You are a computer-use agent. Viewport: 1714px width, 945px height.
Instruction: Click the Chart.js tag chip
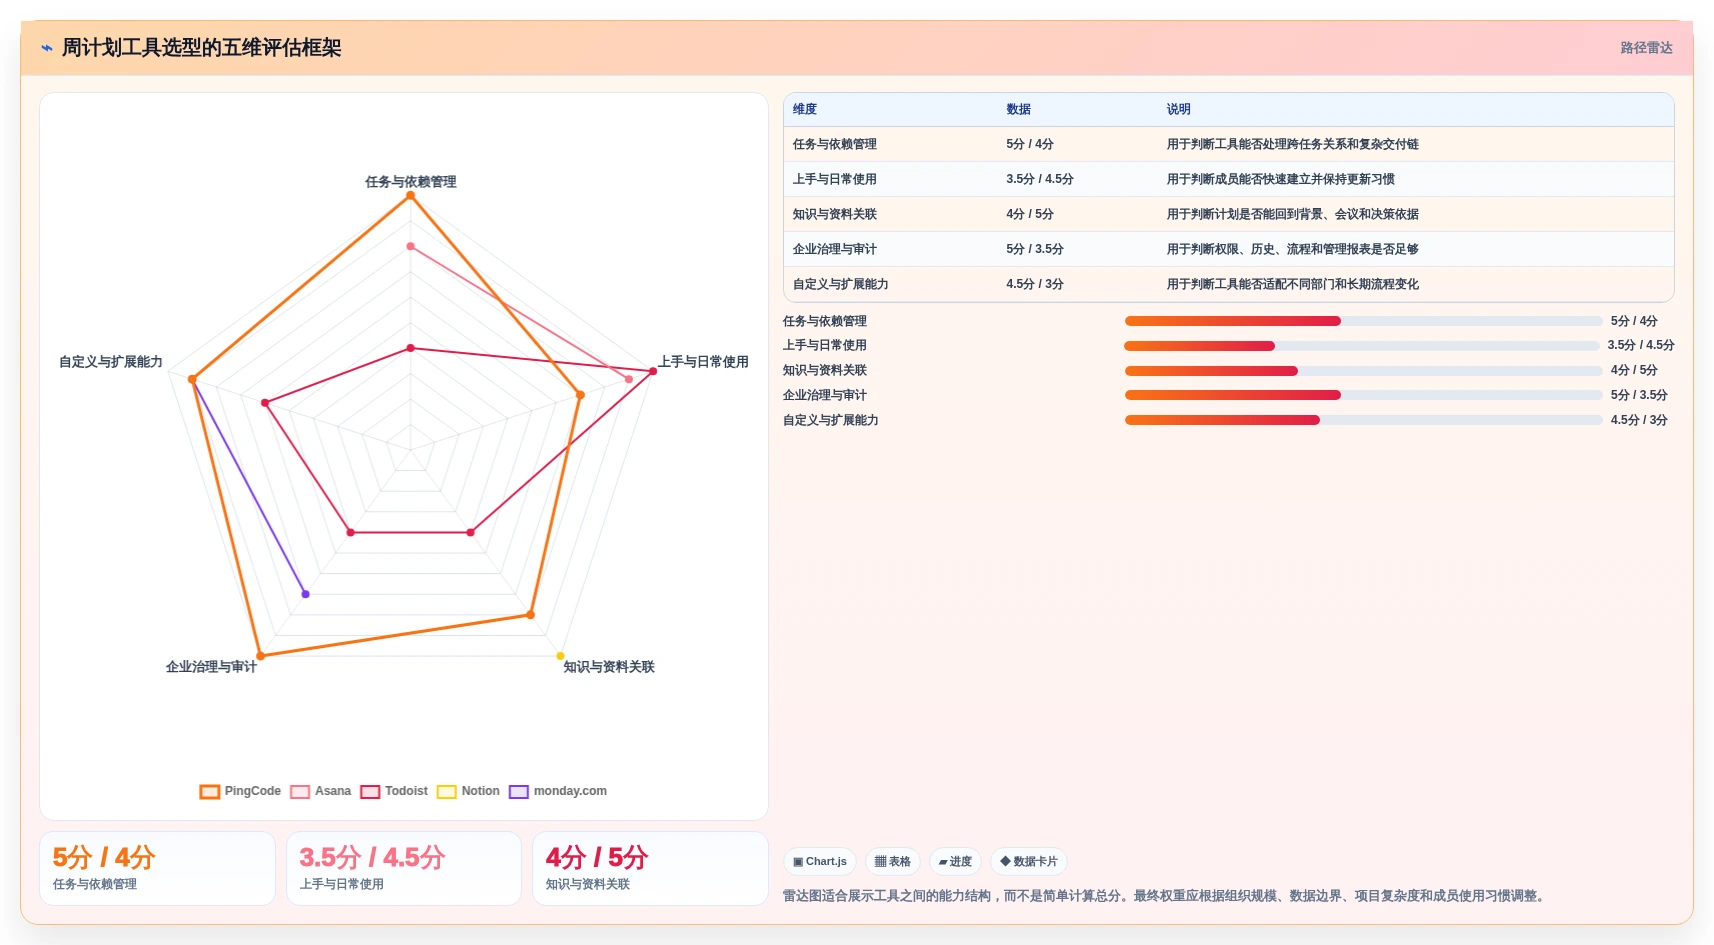pos(820,861)
